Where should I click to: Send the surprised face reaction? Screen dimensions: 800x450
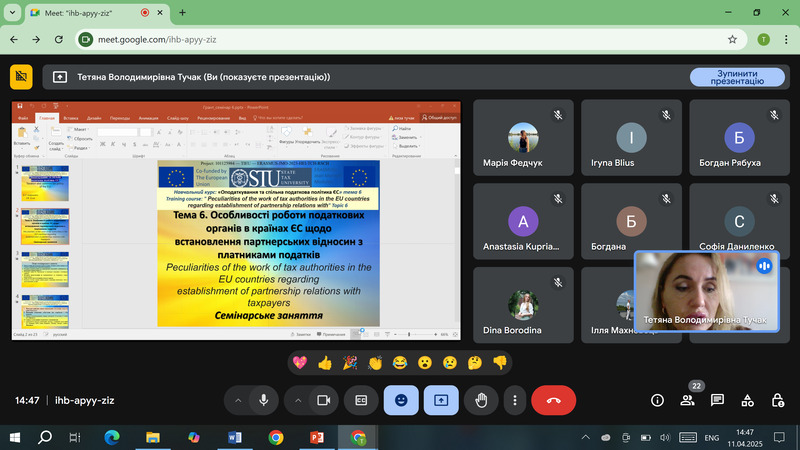coord(425,363)
